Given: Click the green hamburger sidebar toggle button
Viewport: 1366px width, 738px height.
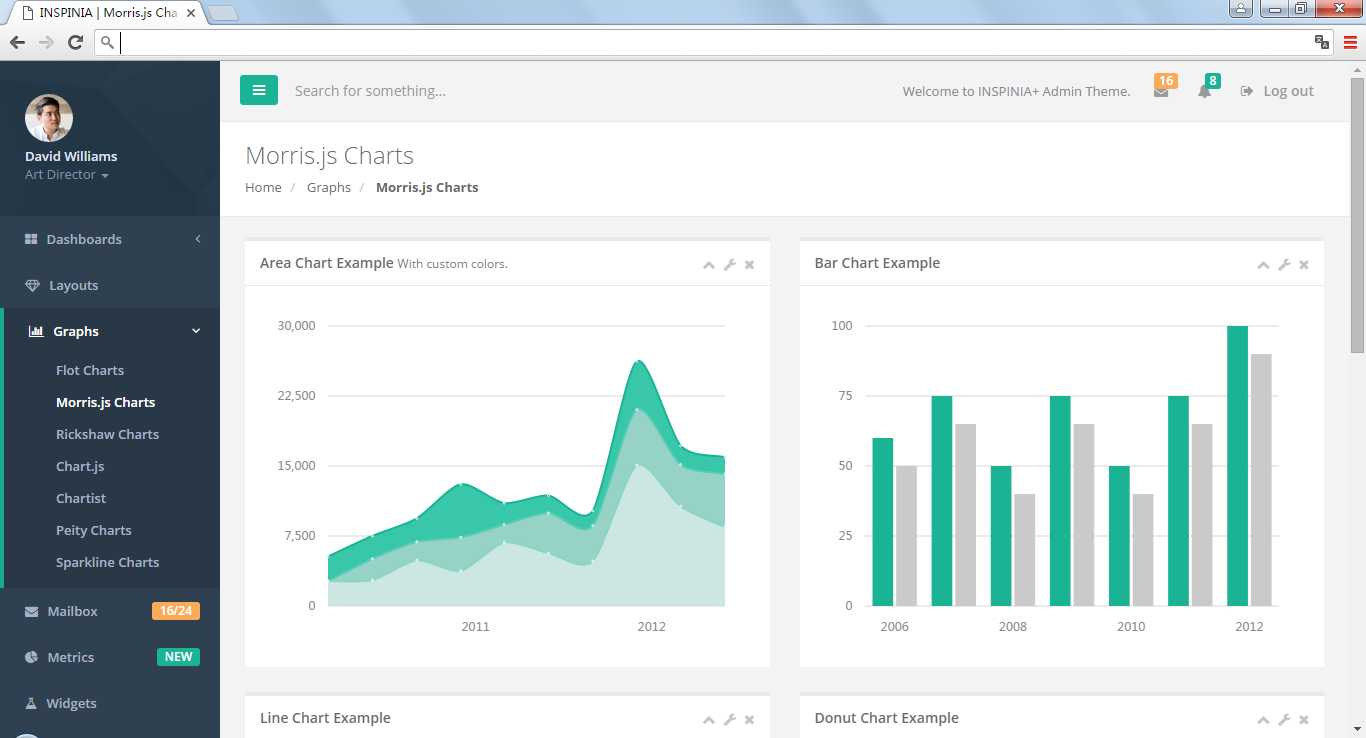Looking at the screenshot, I should [x=259, y=90].
